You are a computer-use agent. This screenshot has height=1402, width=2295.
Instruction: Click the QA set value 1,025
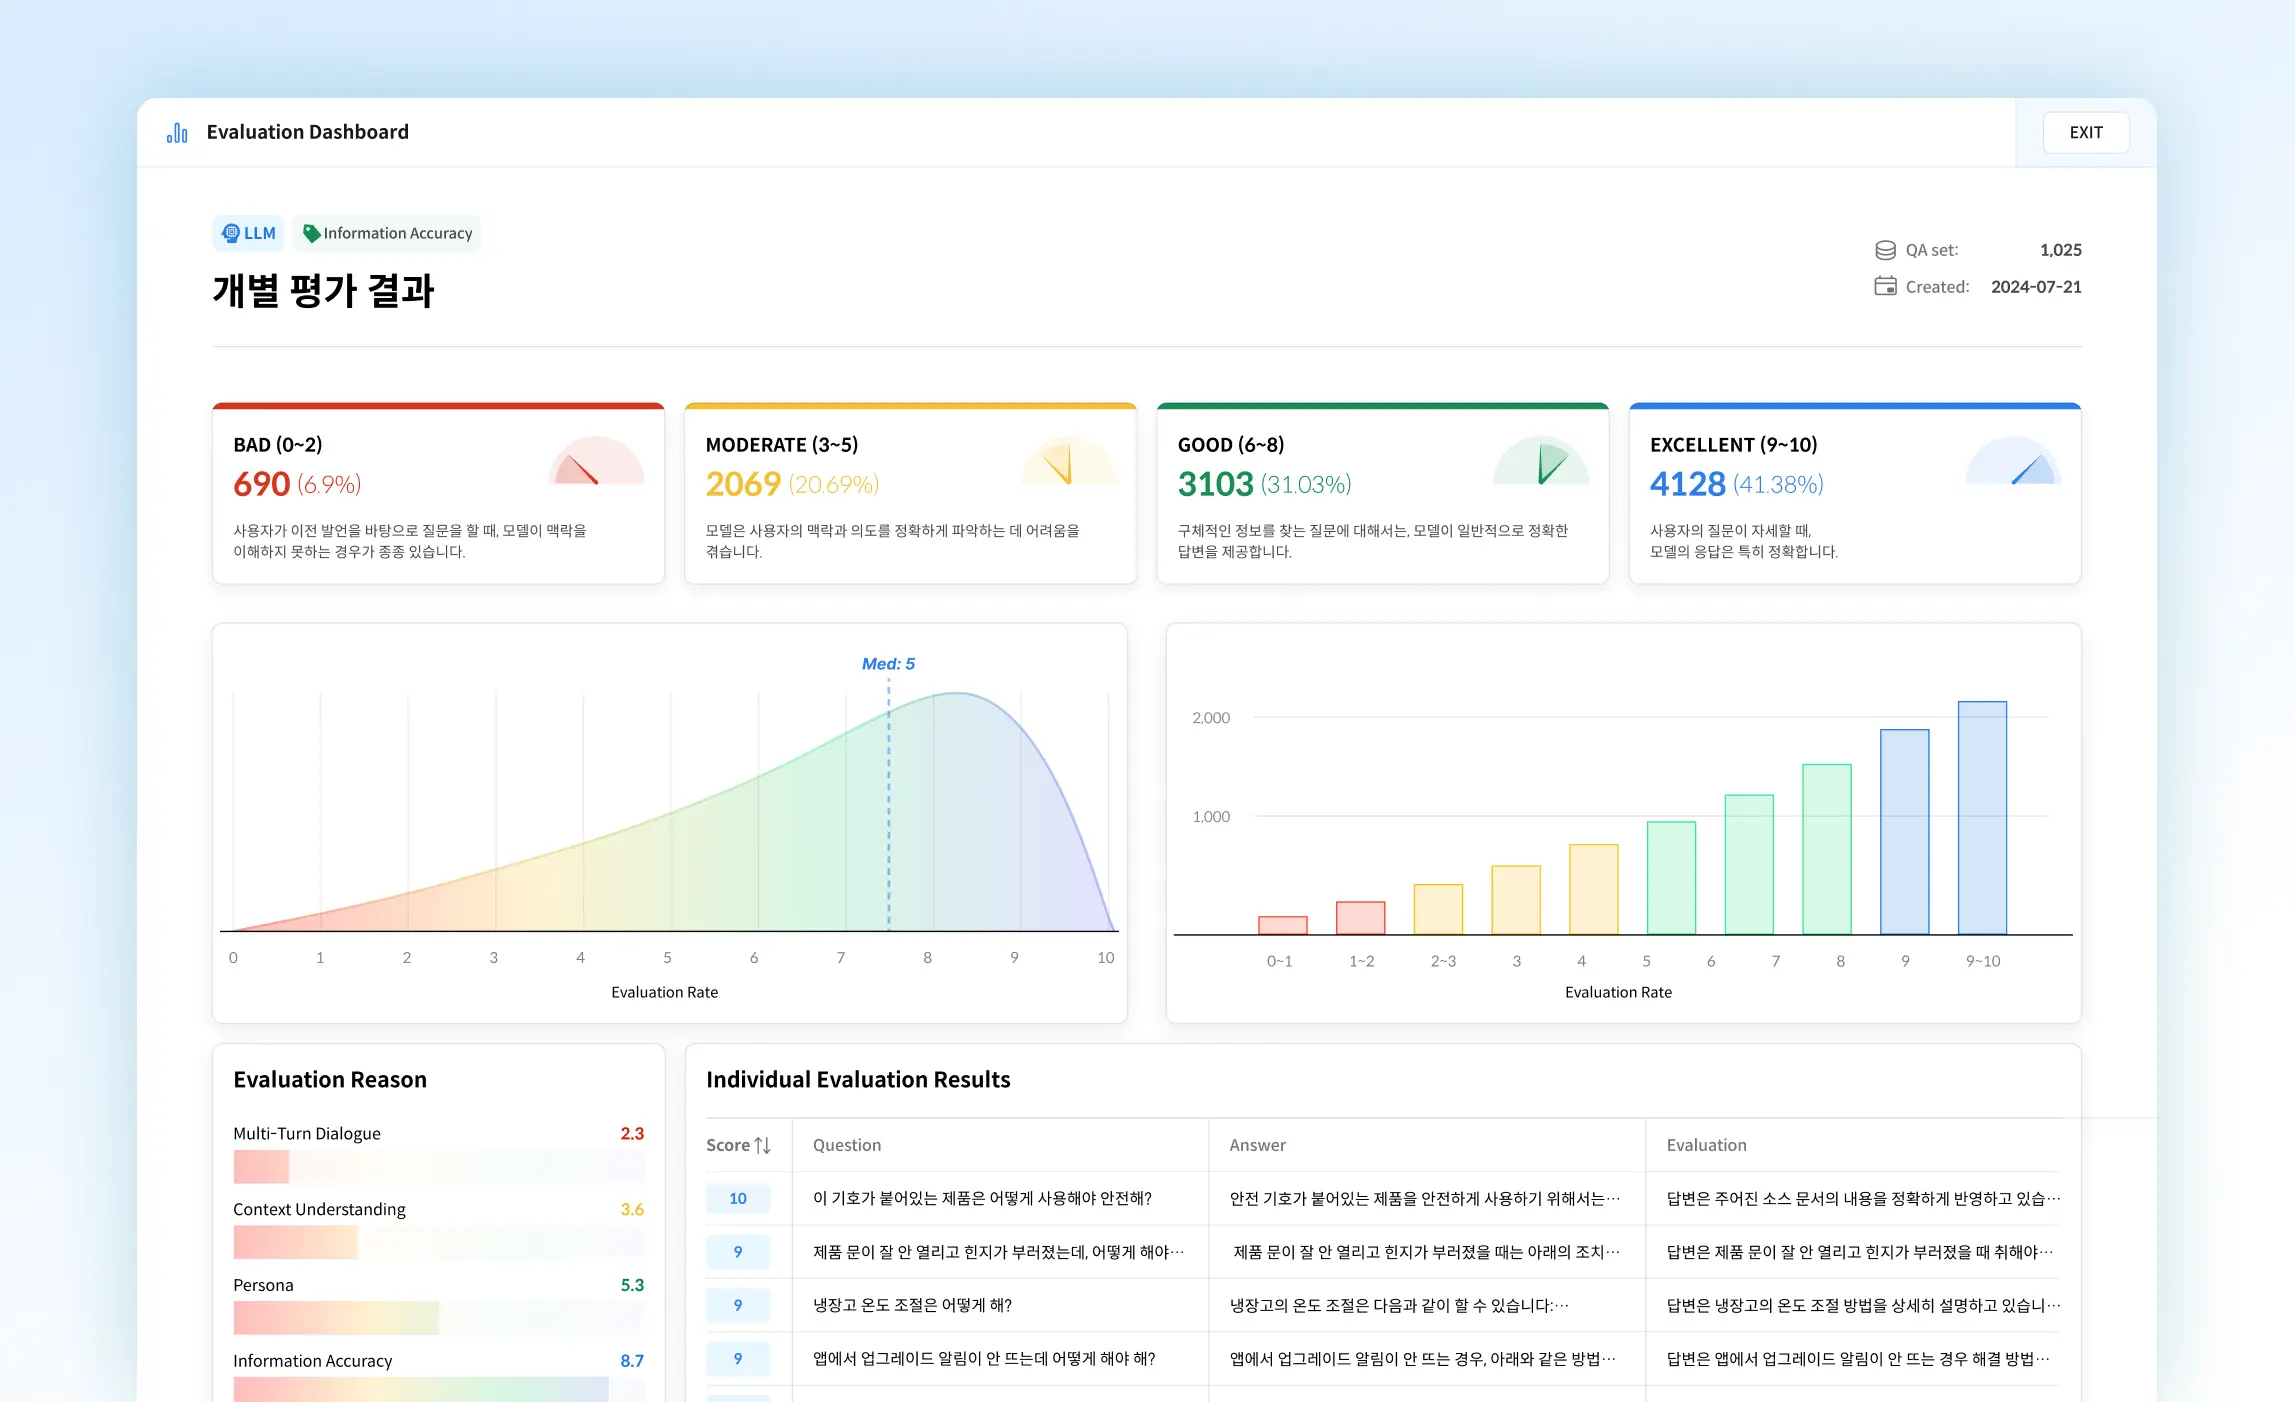tap(2060, 250)
